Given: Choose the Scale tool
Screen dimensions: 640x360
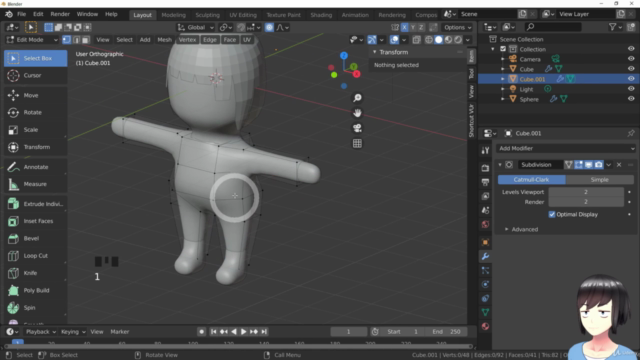Looking at the screenshot, I should tap(36, 129).
